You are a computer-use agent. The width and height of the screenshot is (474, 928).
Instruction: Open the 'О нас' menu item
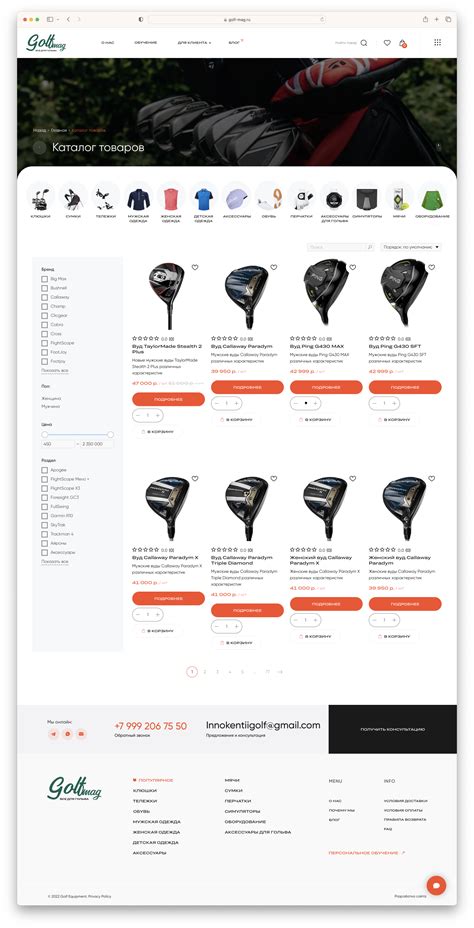(x=107, y=43)
